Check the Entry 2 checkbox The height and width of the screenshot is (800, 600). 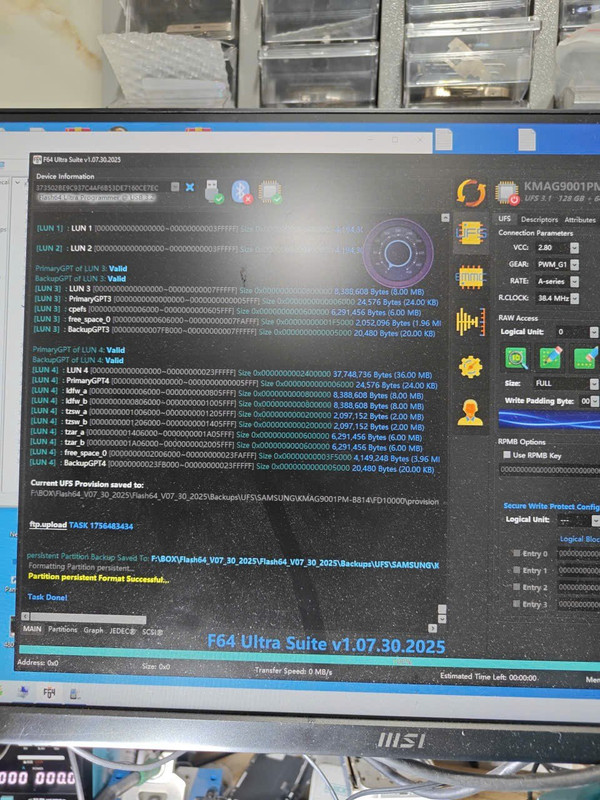516,587
